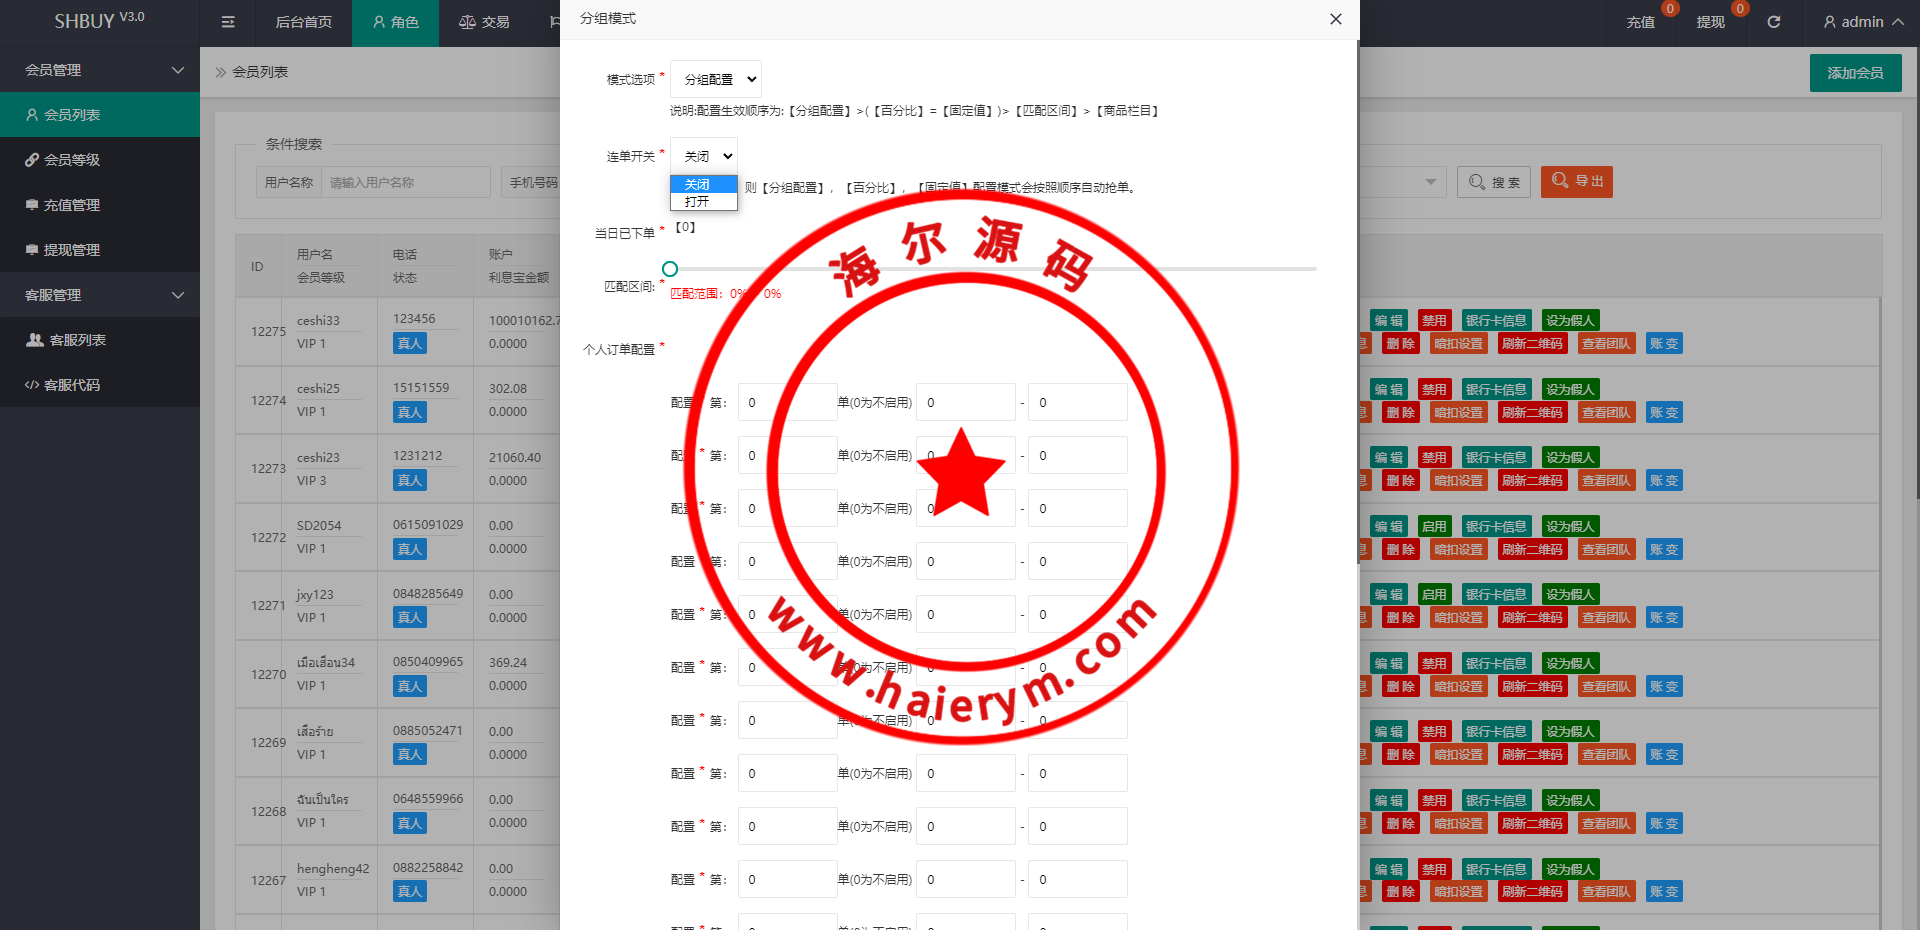Viewport: 1920px width, 930px height.
Task: Click the sidebar collapse hamburger icon
Action: tap(228, 22)
